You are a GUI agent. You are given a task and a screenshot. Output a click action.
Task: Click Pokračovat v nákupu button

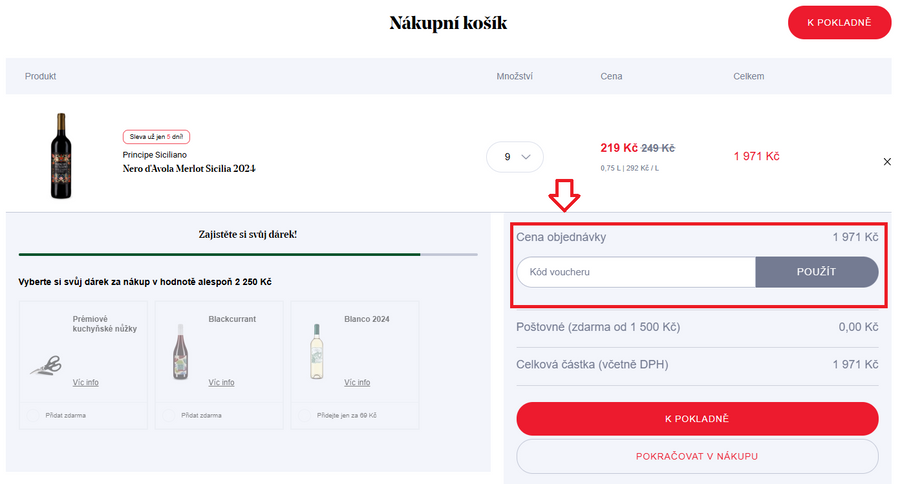[x=697, y=456]
